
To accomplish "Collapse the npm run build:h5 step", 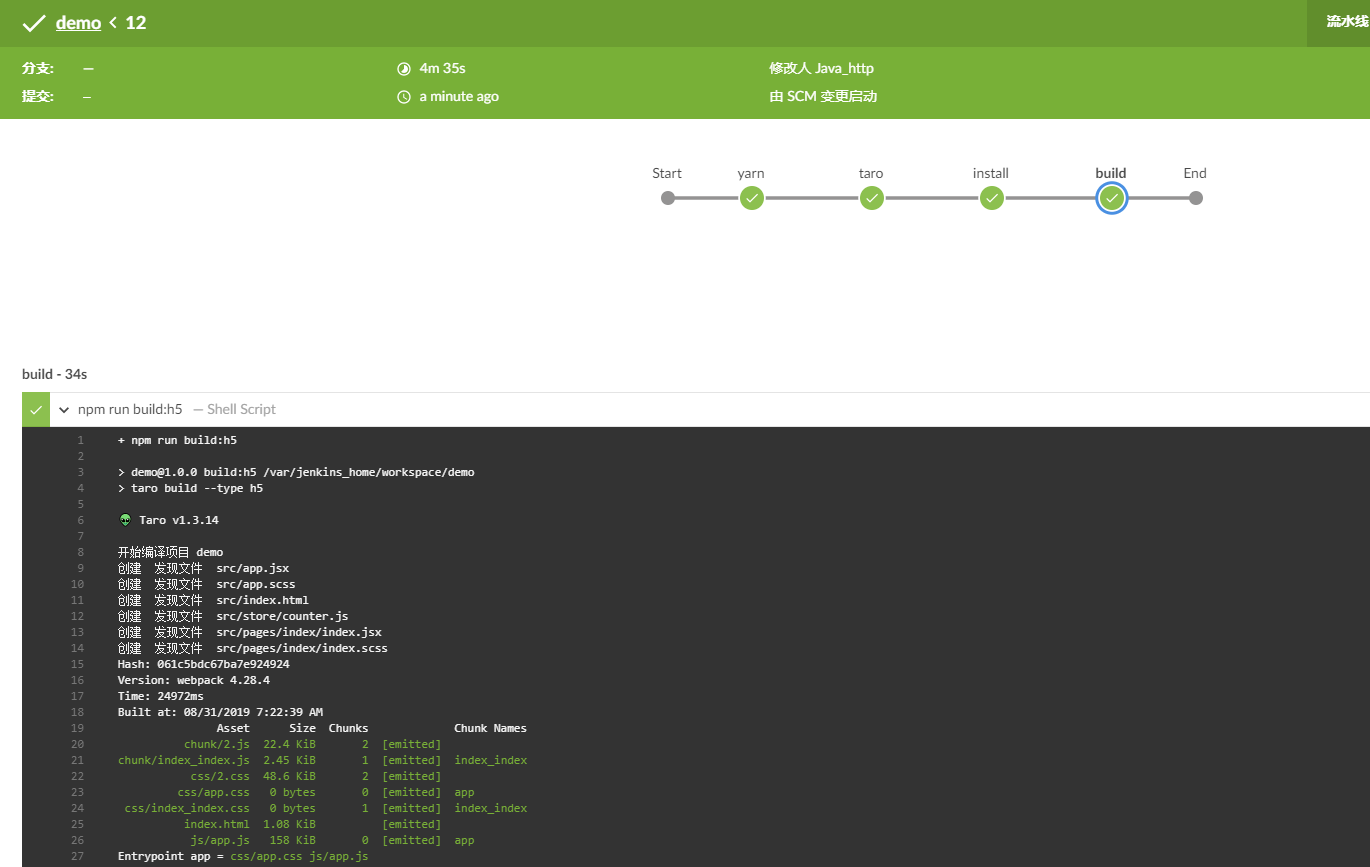I will [64, 410].
